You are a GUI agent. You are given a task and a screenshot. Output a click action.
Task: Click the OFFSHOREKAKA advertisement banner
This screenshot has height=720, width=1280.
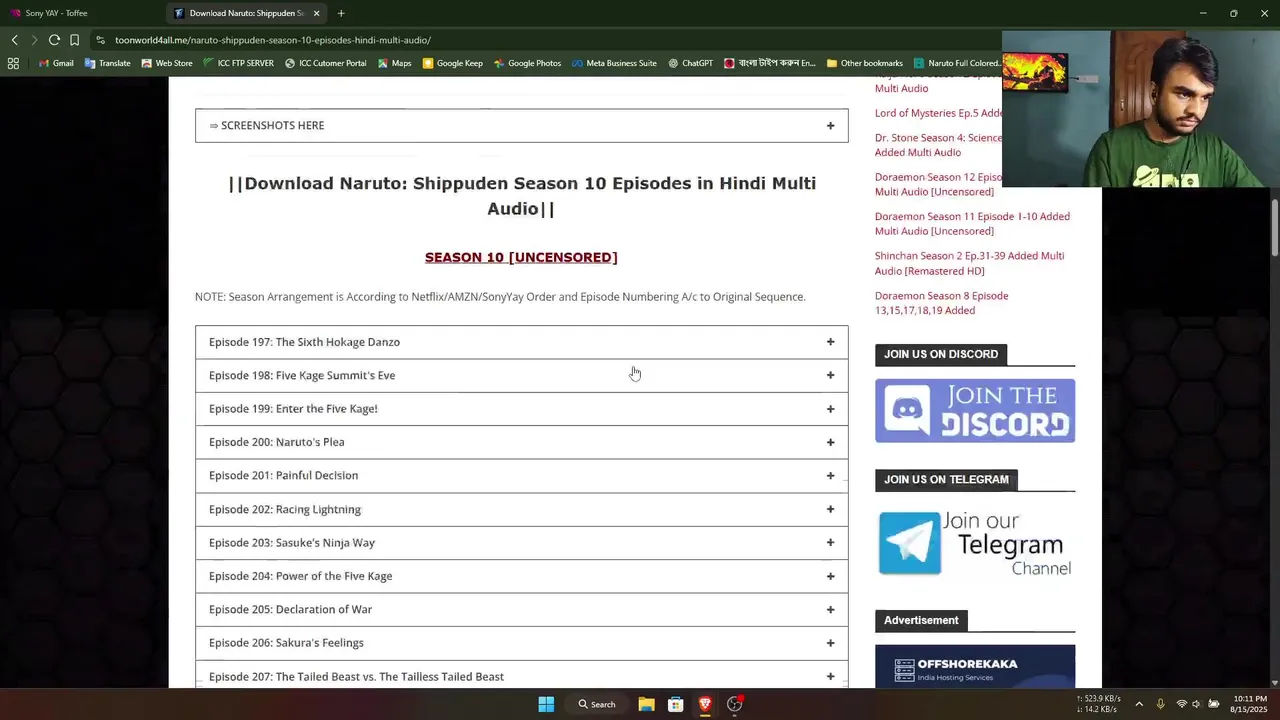(975, 666)
